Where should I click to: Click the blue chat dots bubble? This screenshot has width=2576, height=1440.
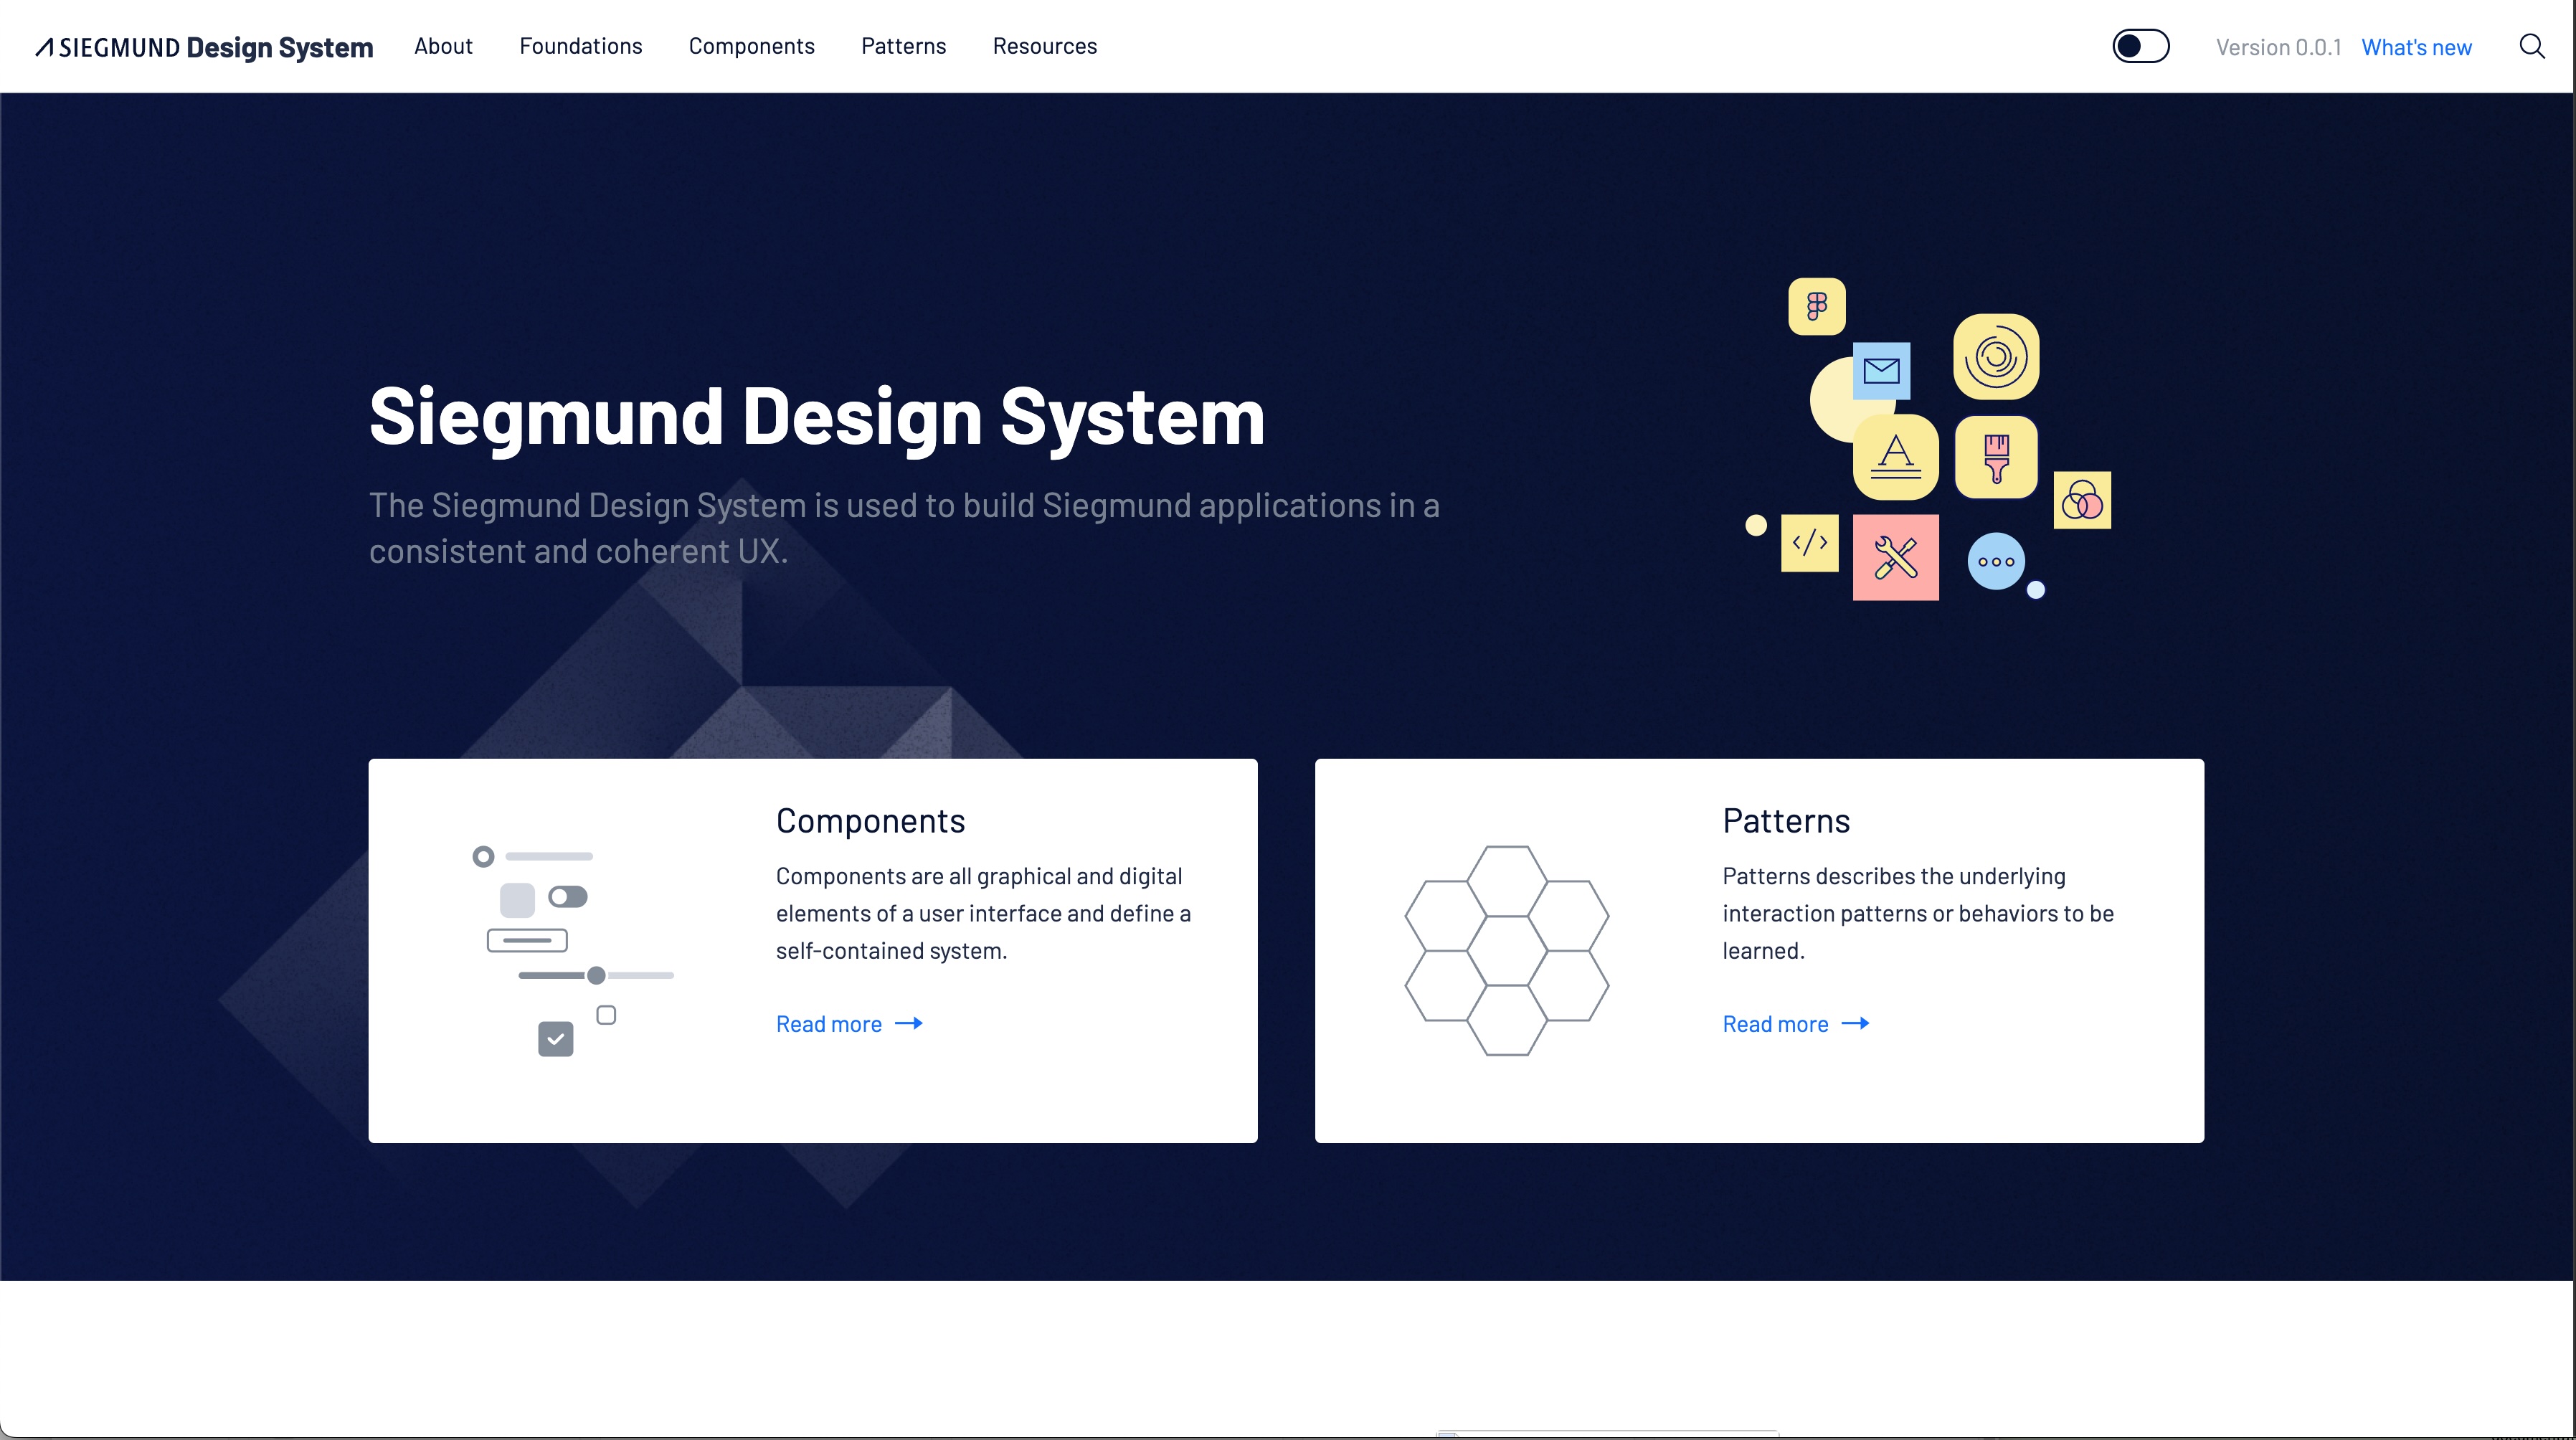(x=1996, y=561)
